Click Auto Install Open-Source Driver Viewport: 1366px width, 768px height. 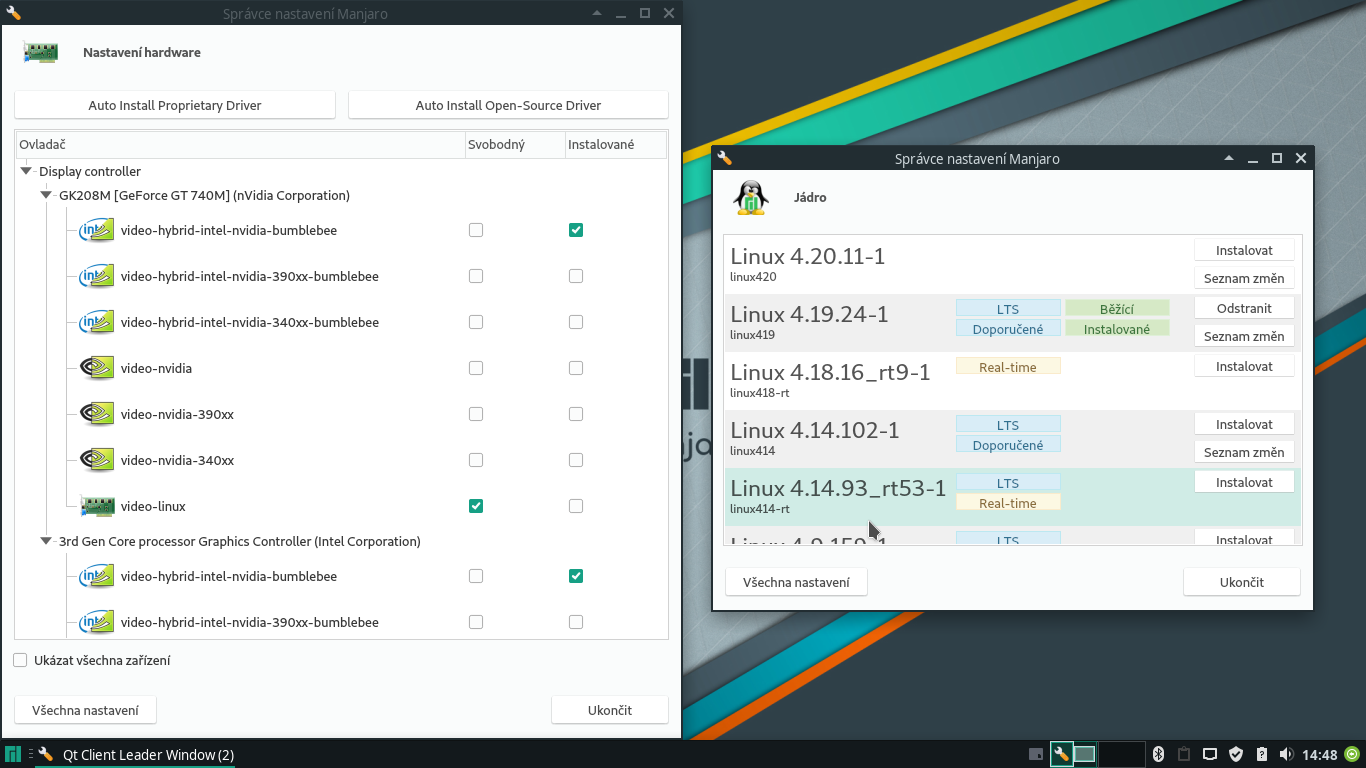[508, 105]
